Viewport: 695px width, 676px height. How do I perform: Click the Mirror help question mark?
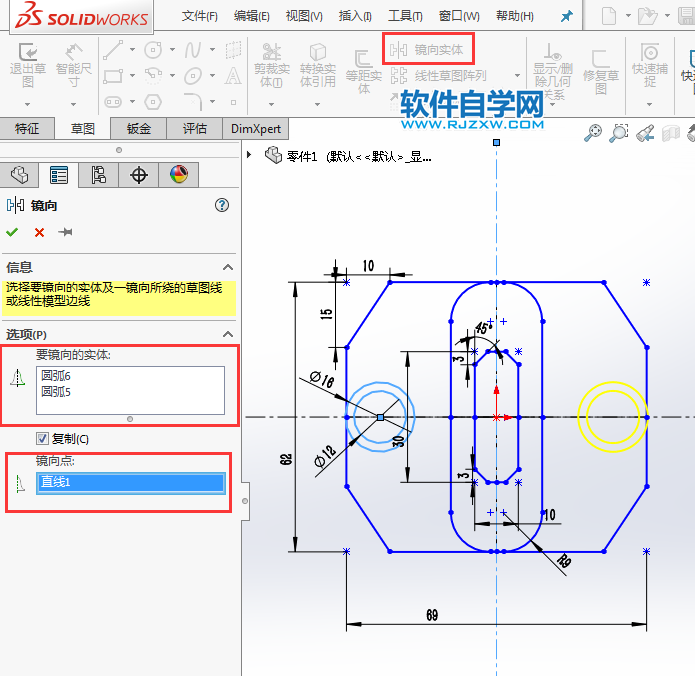[x=222, y=205]
